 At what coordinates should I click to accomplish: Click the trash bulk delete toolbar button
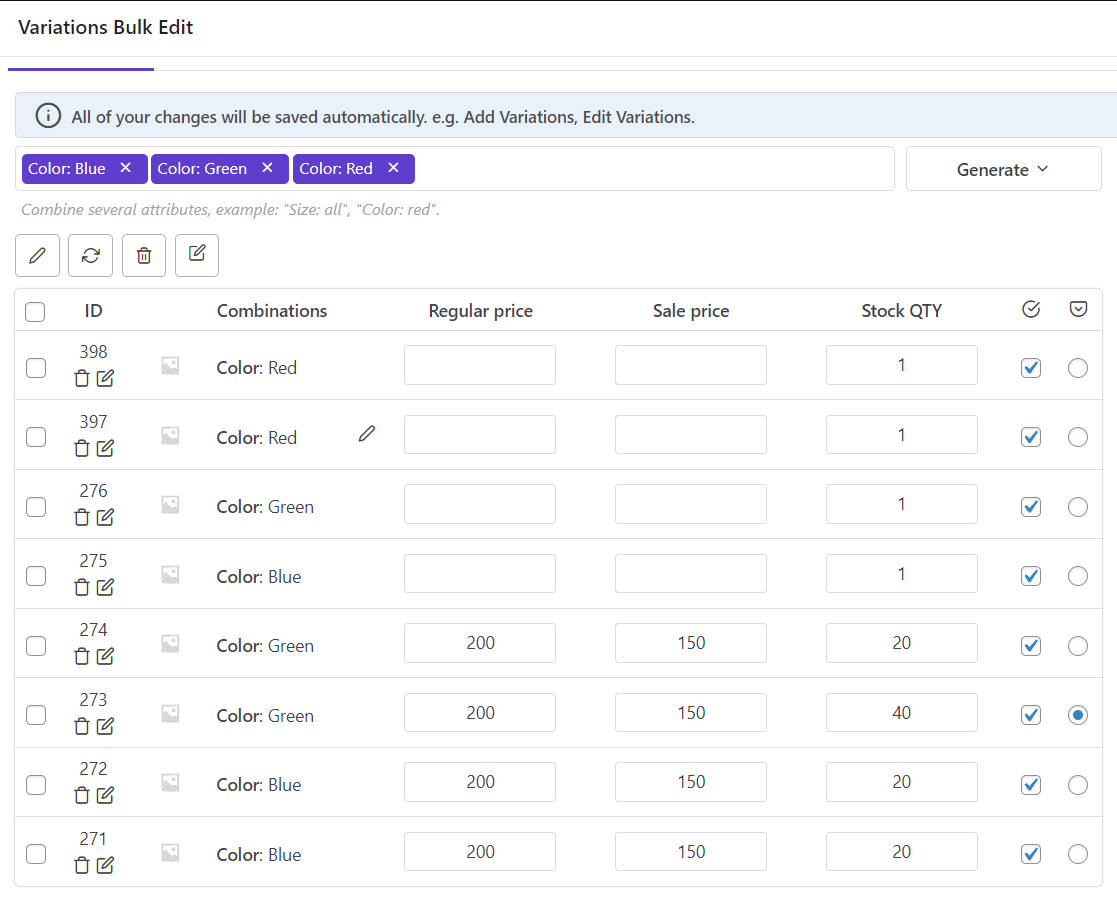pyautogui.click(x=144, y=255)
